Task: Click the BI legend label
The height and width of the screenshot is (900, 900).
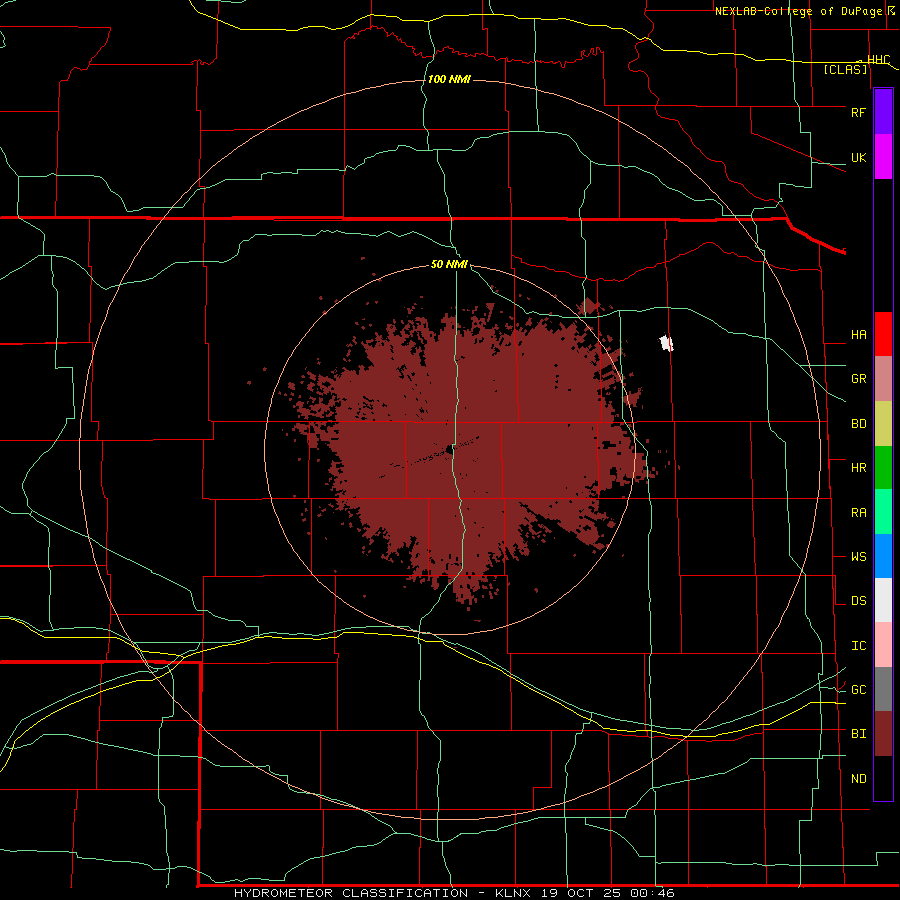Action: tap(858, 734)
